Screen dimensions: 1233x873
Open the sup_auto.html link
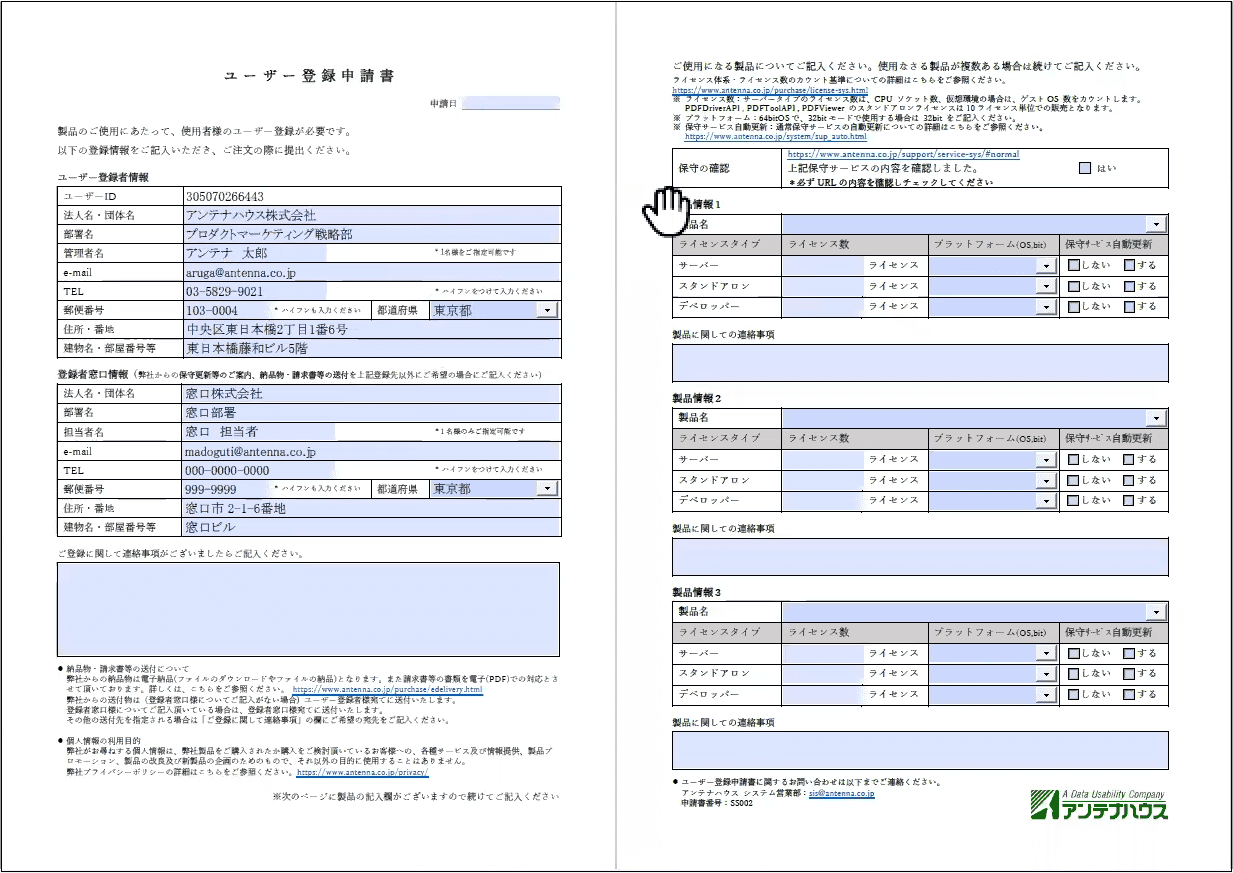click(789, 137)
